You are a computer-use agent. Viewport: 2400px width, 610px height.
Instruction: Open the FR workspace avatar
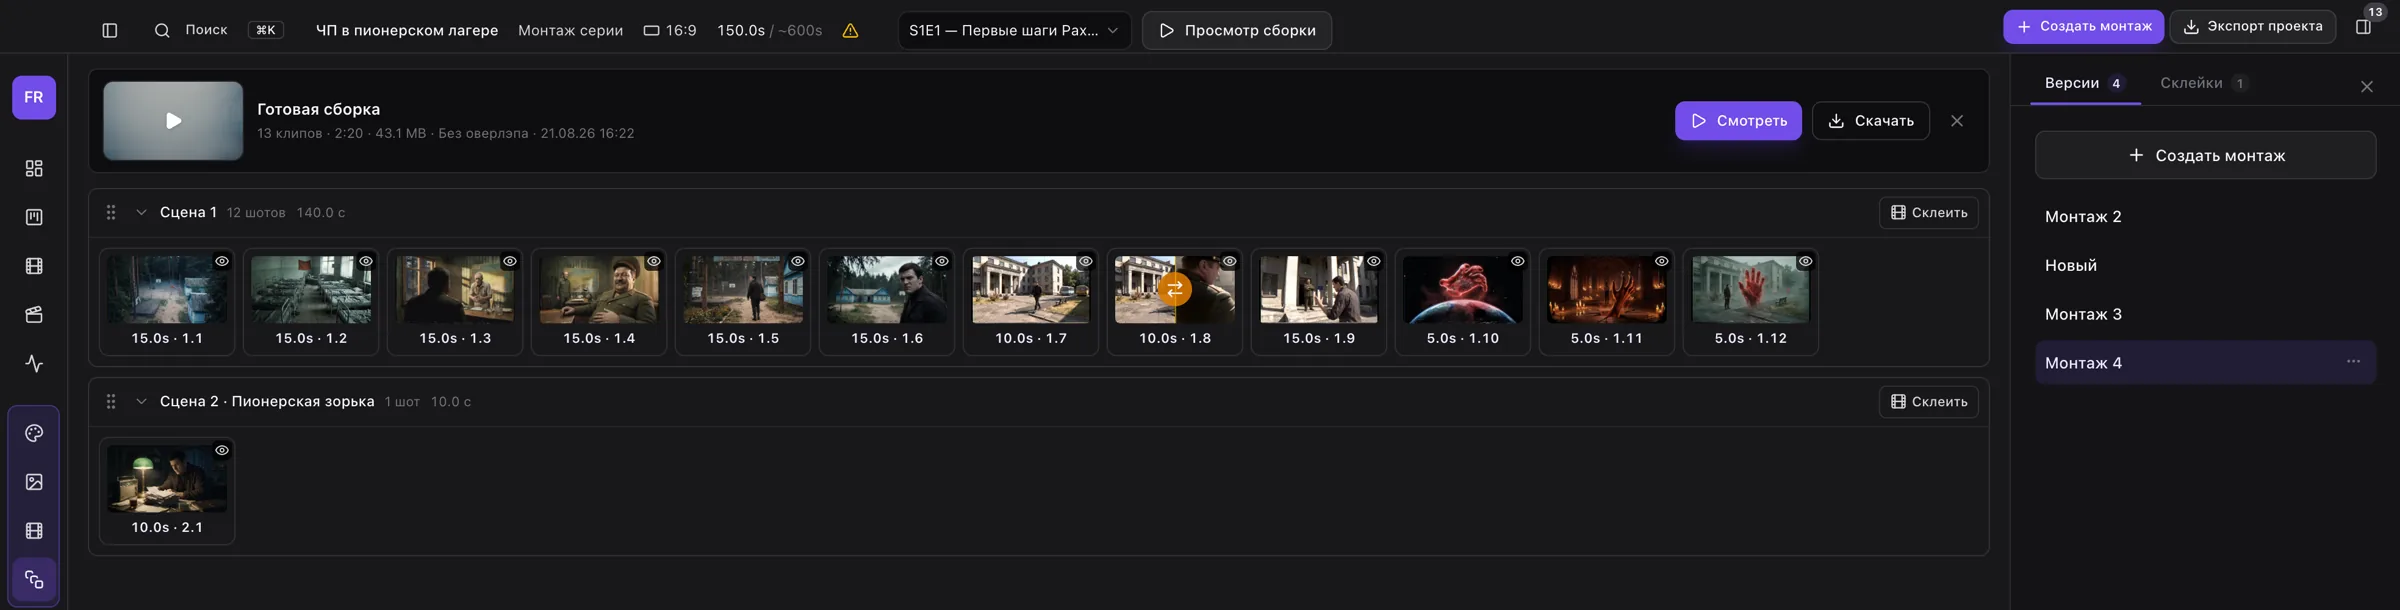[x=34, y=97]
